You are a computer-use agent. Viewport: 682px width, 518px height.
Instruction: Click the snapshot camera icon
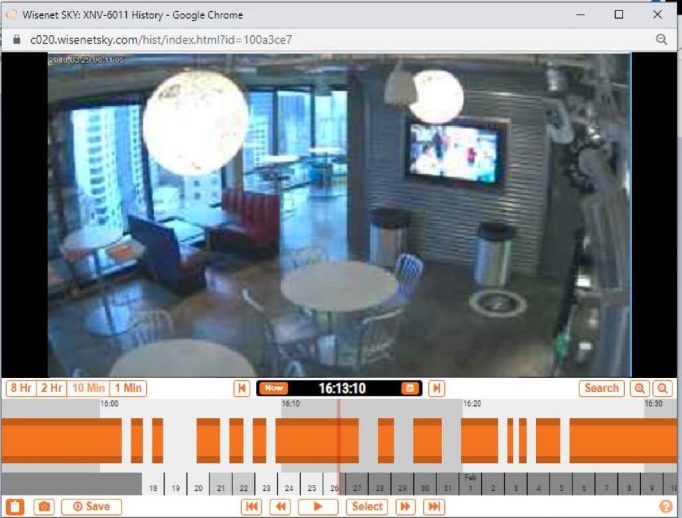click(44, 507)
